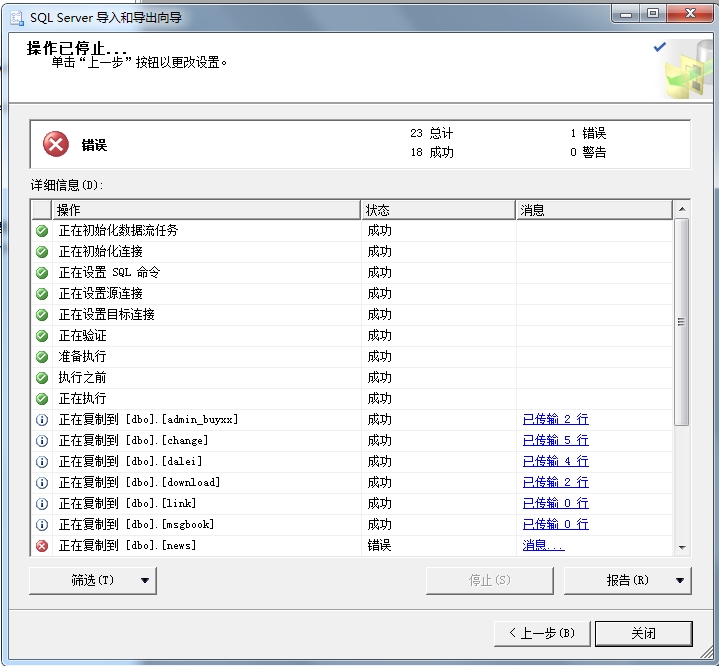Click the info icon on the [dbo].[download] row
719x666 pixels.
click(42, 483)
